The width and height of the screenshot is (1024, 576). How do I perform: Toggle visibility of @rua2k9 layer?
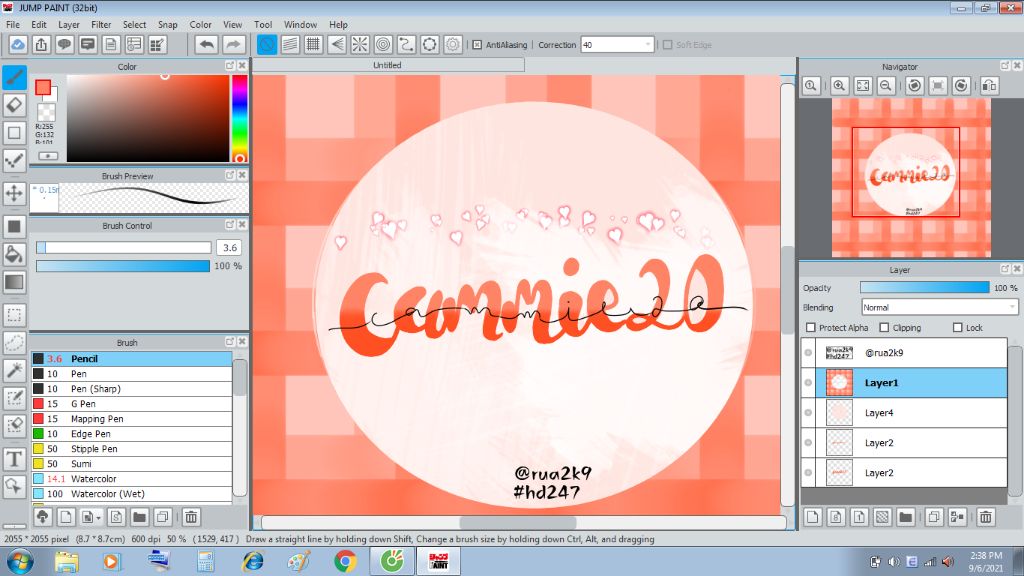(808, 353)
